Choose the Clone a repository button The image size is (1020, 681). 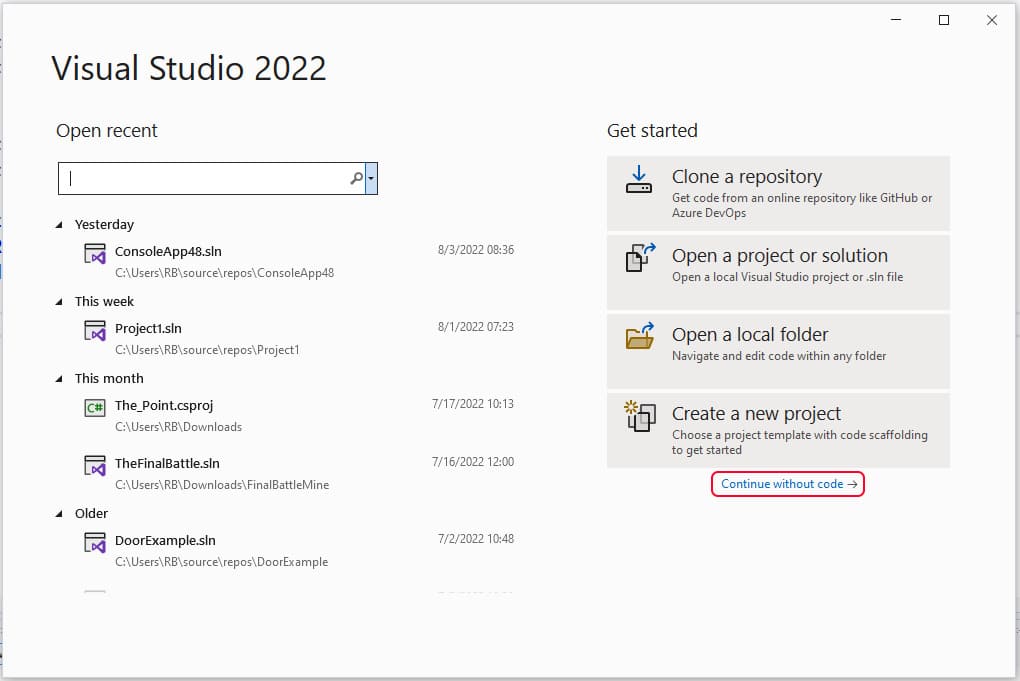click(778, 193)
